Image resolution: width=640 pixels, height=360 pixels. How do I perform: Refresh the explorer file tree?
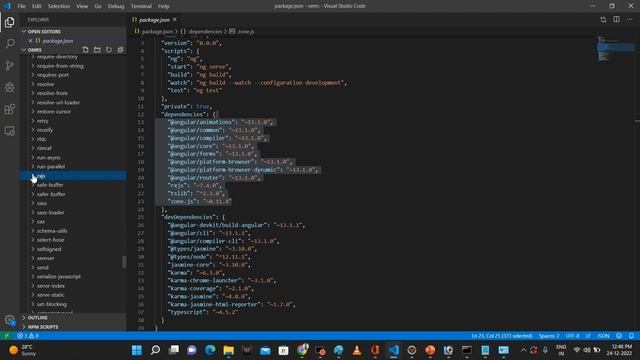[109, 50]
